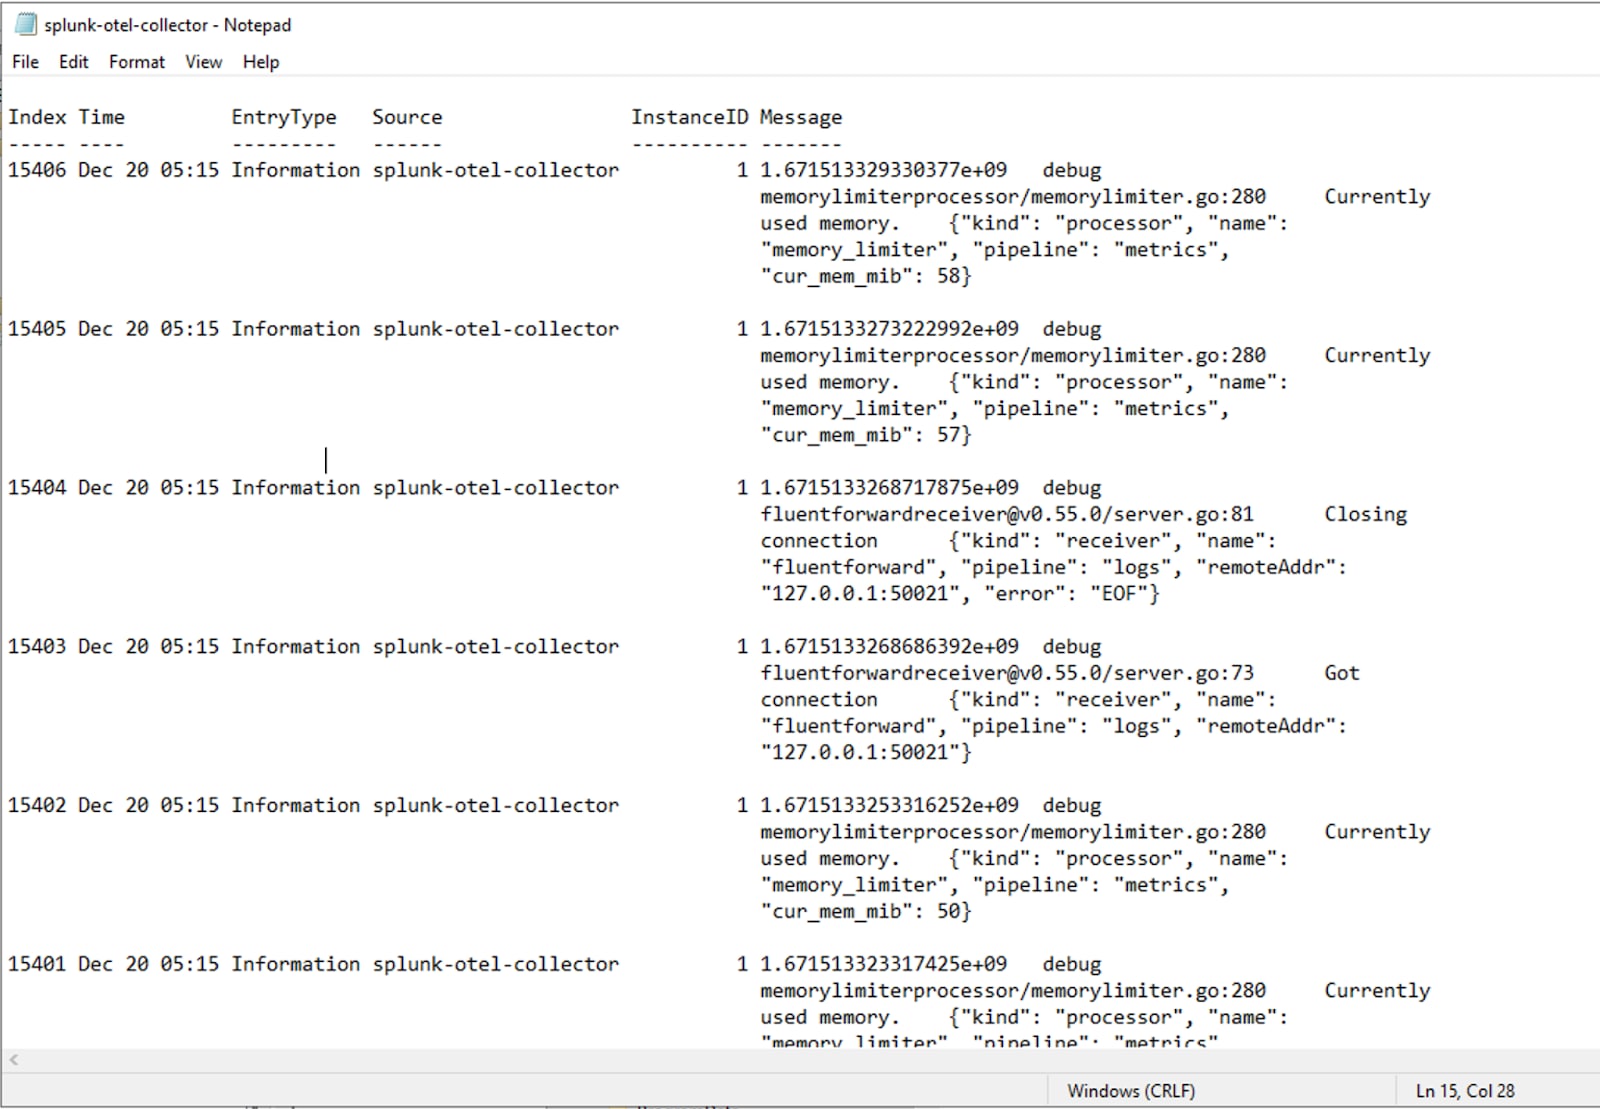Open the Help menu
Screen dimensions: 1600x1109
[x=261, y=62]
